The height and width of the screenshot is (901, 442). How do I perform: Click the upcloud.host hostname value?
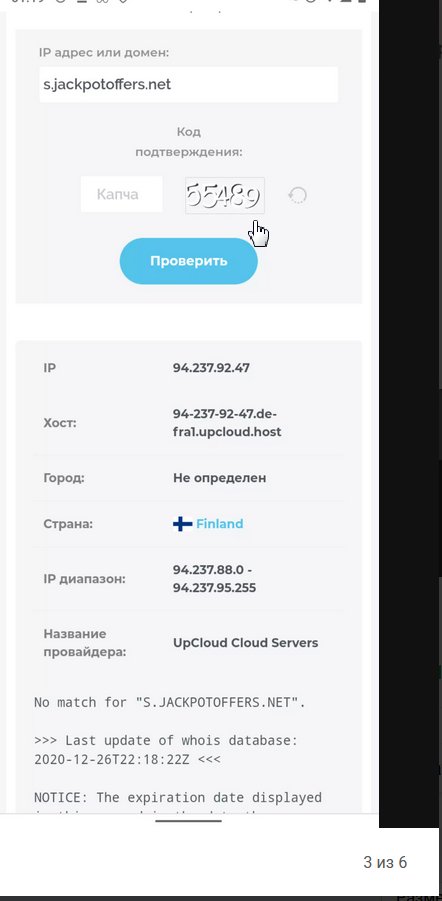pyautogui.click(x=227, y=423)
